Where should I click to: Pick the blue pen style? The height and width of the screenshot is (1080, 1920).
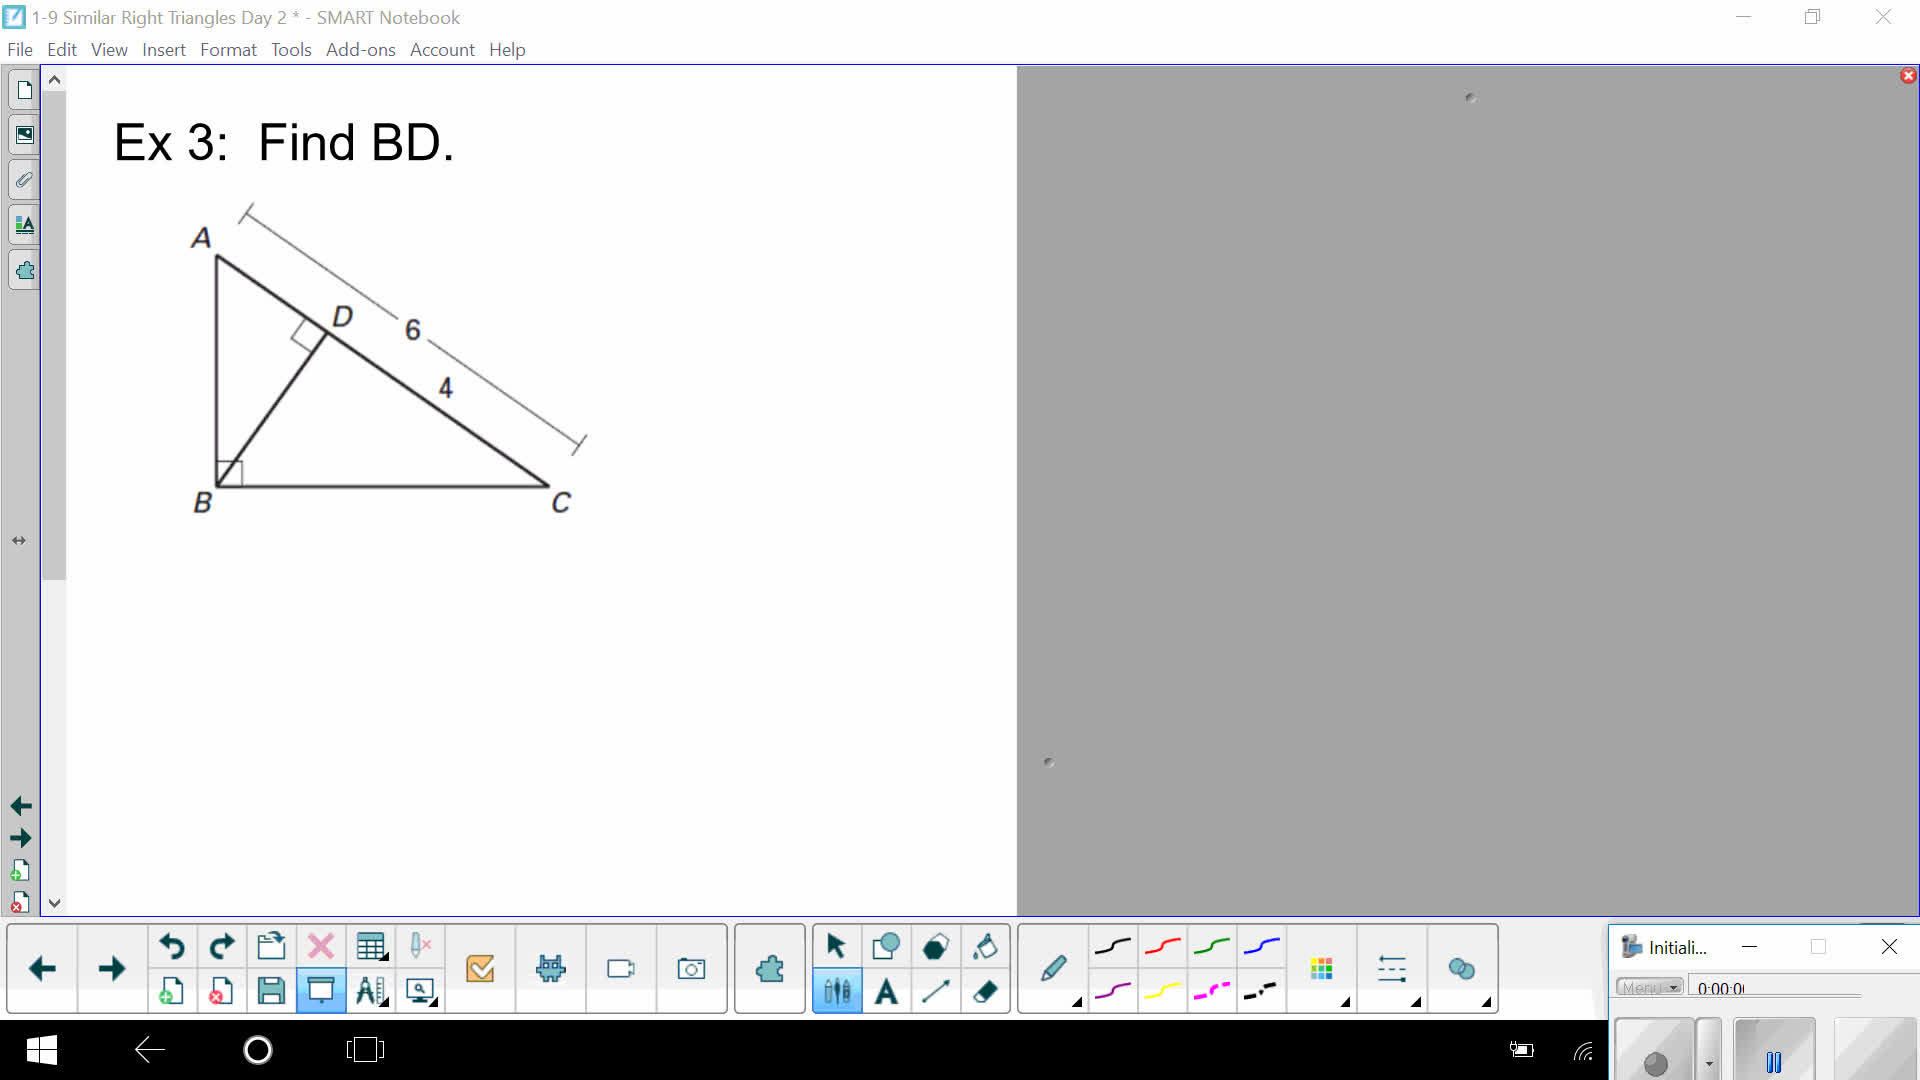tap(1262, 946)
